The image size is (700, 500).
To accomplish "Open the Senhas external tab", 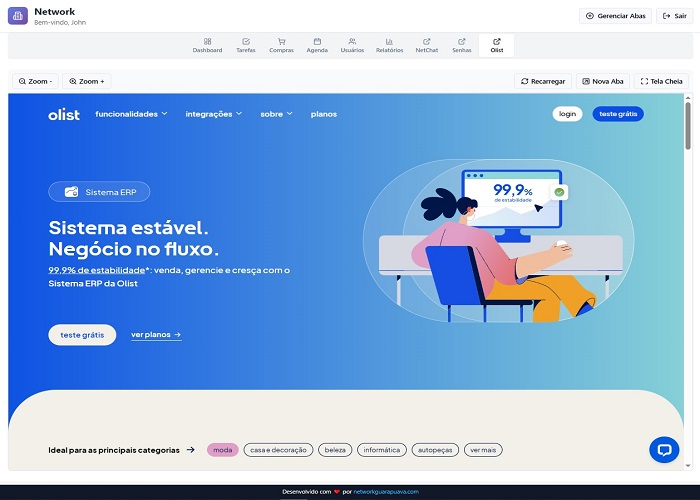I will pos(462,46).
